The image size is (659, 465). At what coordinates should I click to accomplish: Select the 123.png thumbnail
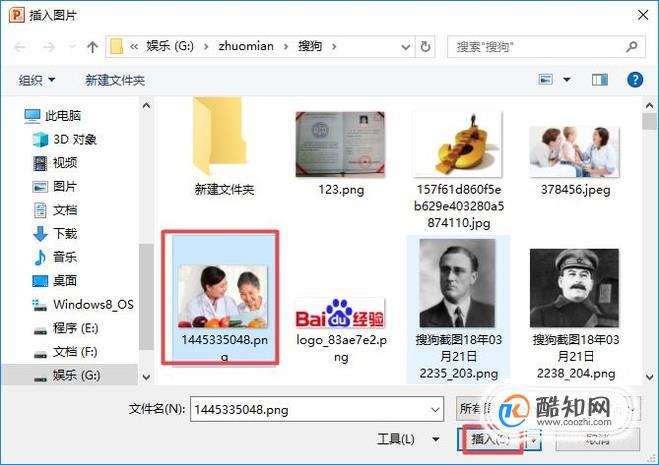click(340, 144)
